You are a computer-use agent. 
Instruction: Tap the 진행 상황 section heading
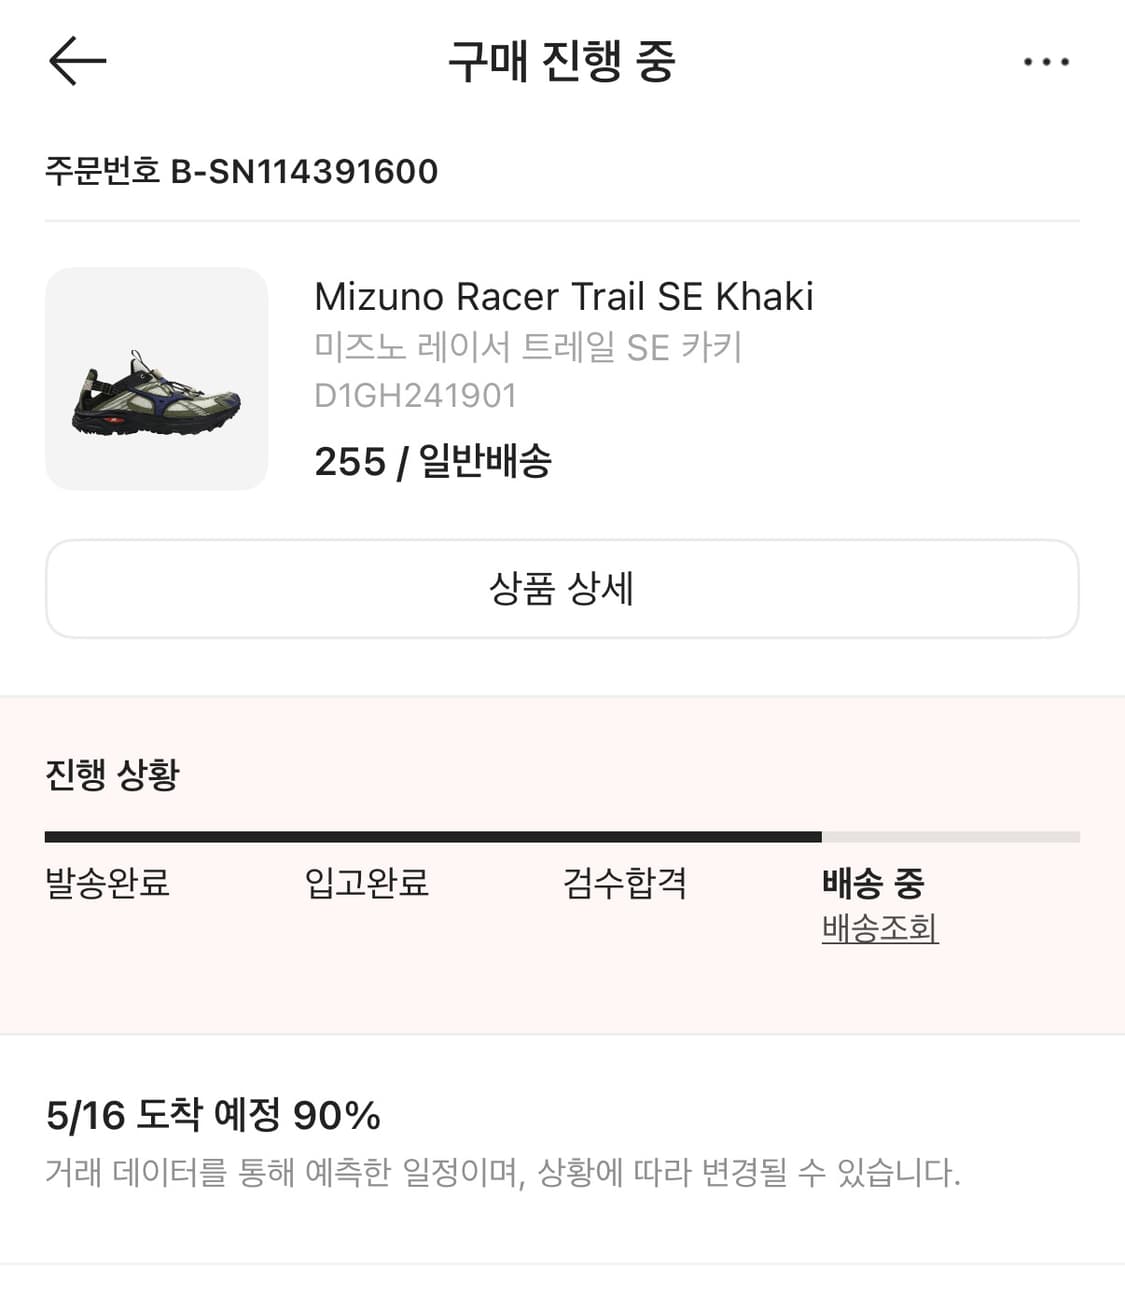coord(112,774)
